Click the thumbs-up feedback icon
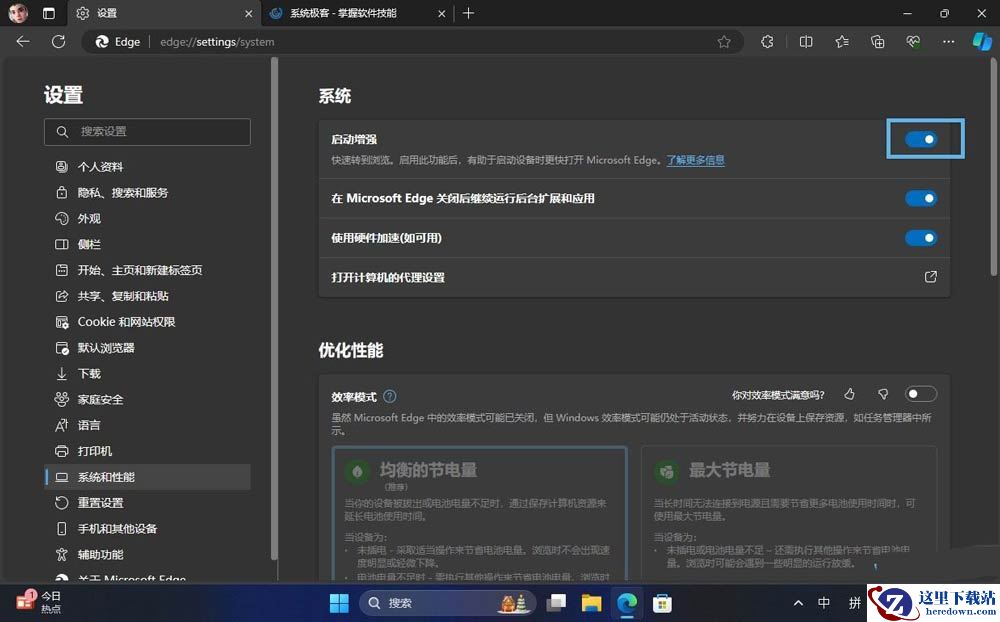Image resolution: width=1000 pixels, height=622 pixels. 849,394
